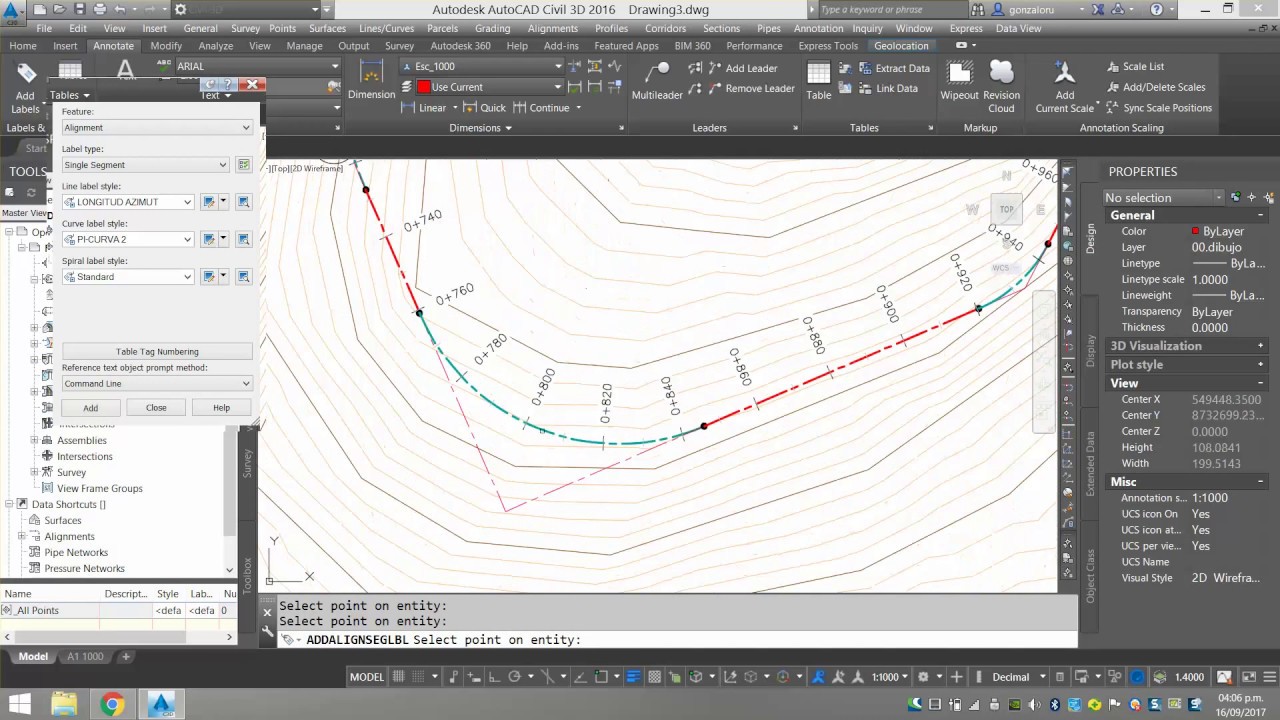This screenshot has height=720, width=1280.
Task: Open Label type dropdown showing Single Segment
Action: coord(146,165)
